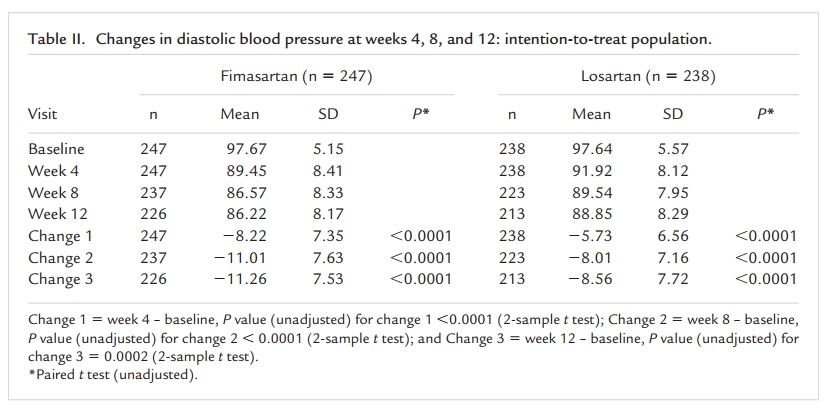Click the Table II caption title

point(370,39)
